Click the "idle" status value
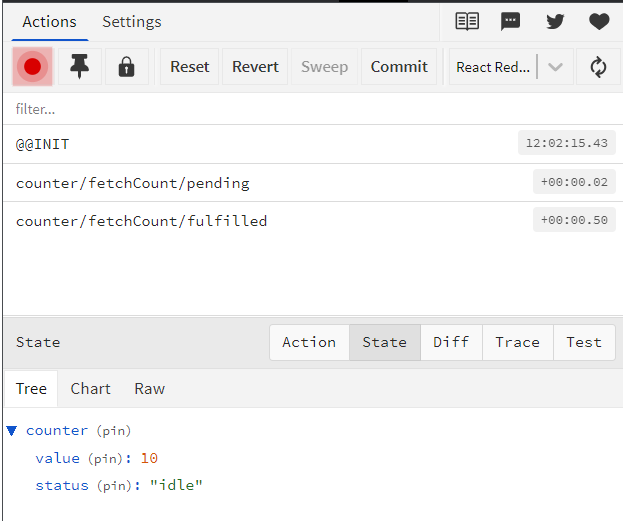 pyautogui.click(x=176, y=485)
